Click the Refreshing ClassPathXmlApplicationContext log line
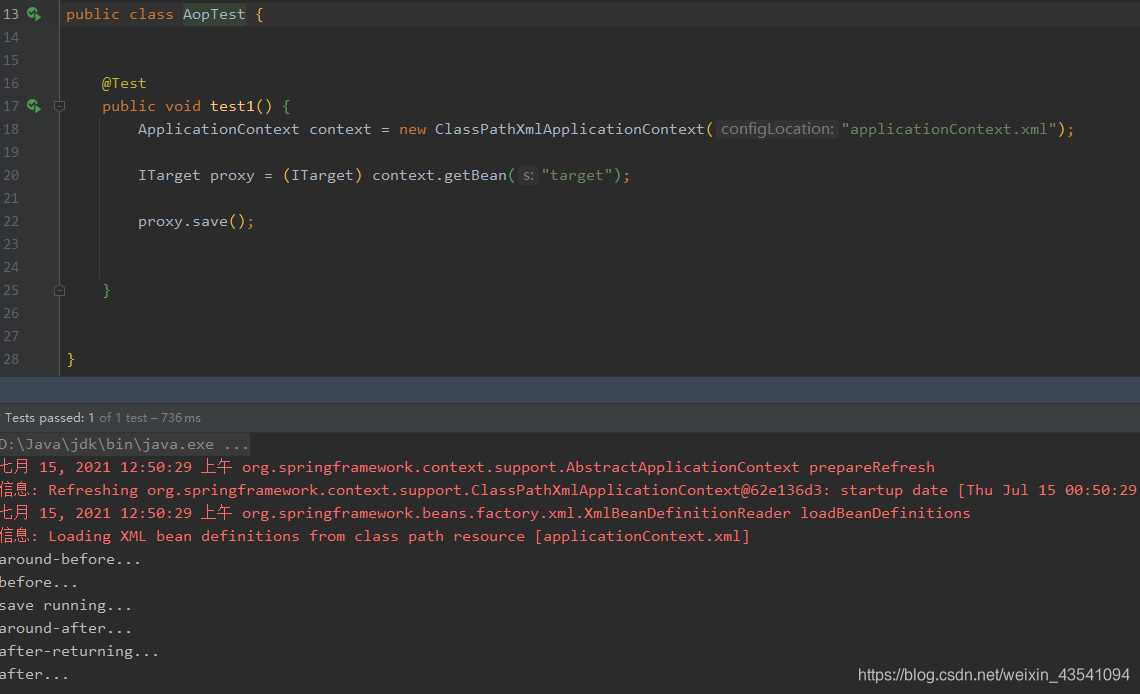The image size is (1140, 694). (569, 490)
